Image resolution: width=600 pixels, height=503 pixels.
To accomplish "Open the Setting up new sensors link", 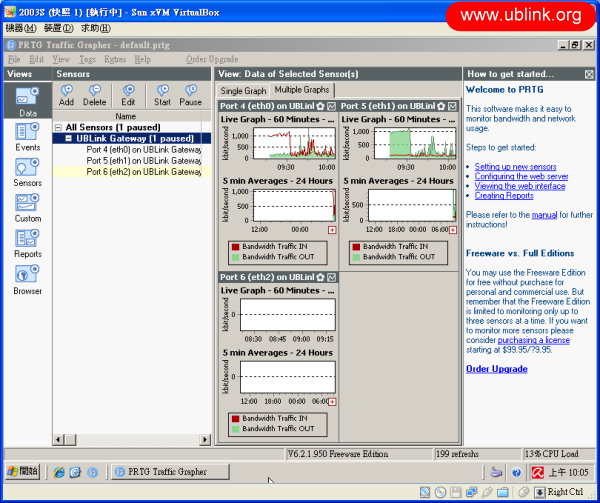I will click(x=515, y=167).
